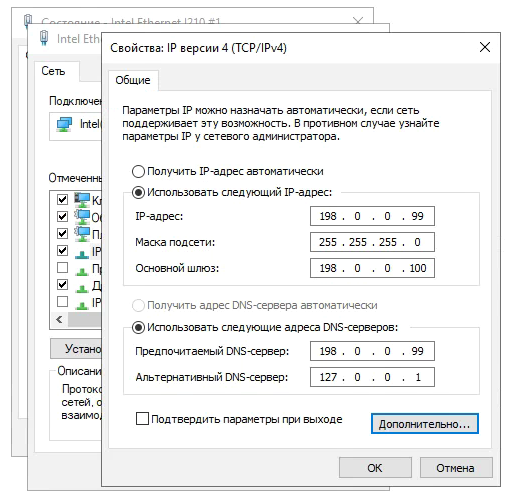Select 'Использовать следующий IP-адрес' radio button

138,193
